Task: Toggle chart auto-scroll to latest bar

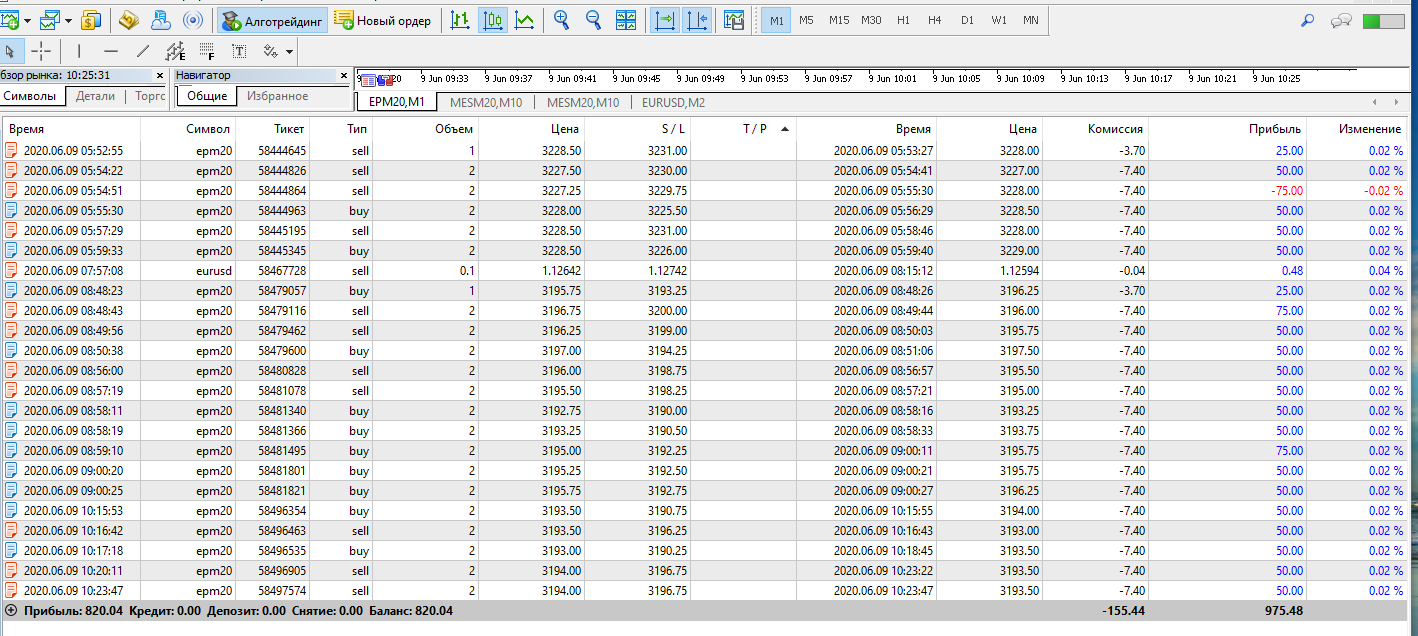Action: [x=664, y=20]
